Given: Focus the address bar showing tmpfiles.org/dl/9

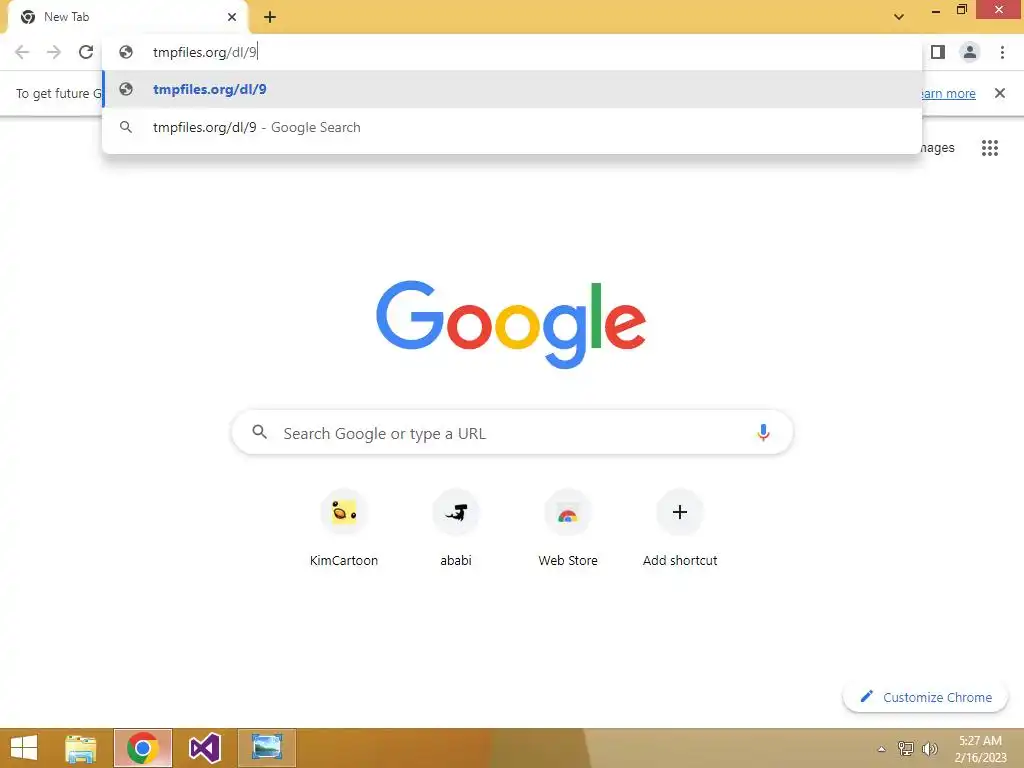Looking at the screenshot, I should pos(512,52).
